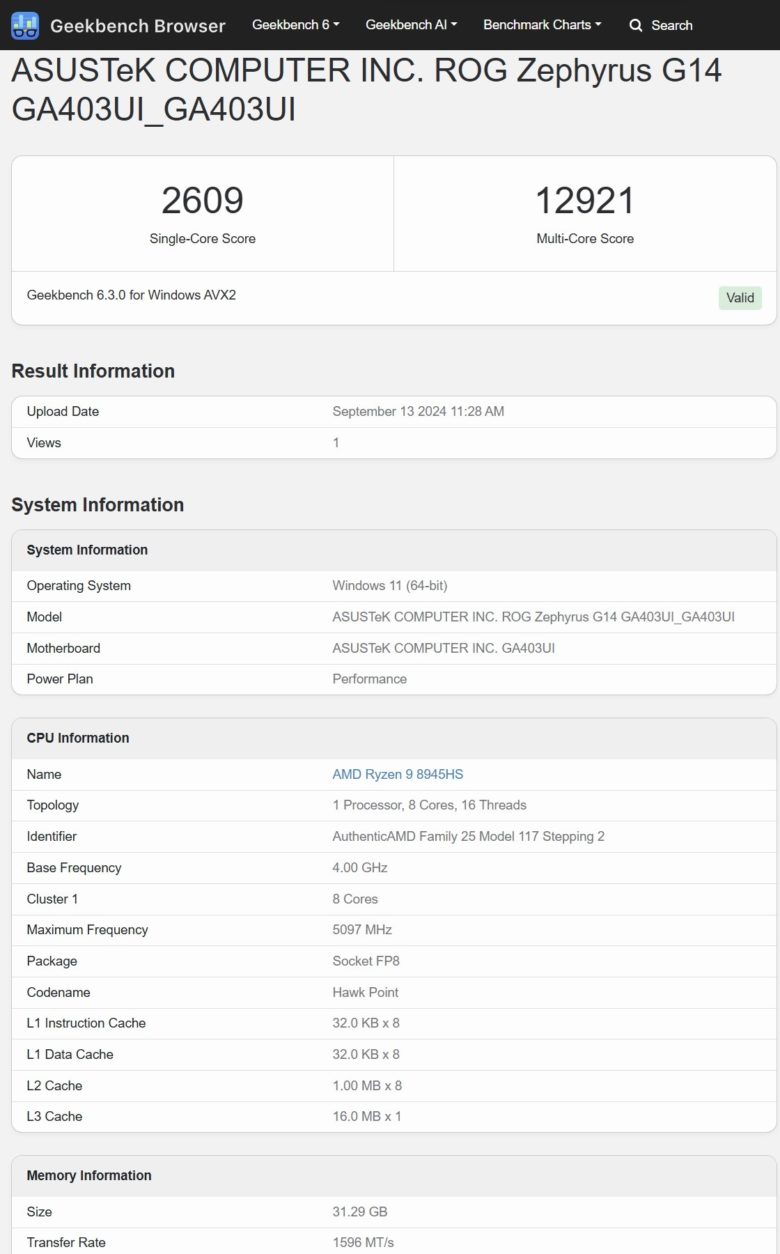This screenshot has height=1254, width=780.
Task: Select the Model row value ROG Zephyrus G14
Action: (x=533, y=617)
